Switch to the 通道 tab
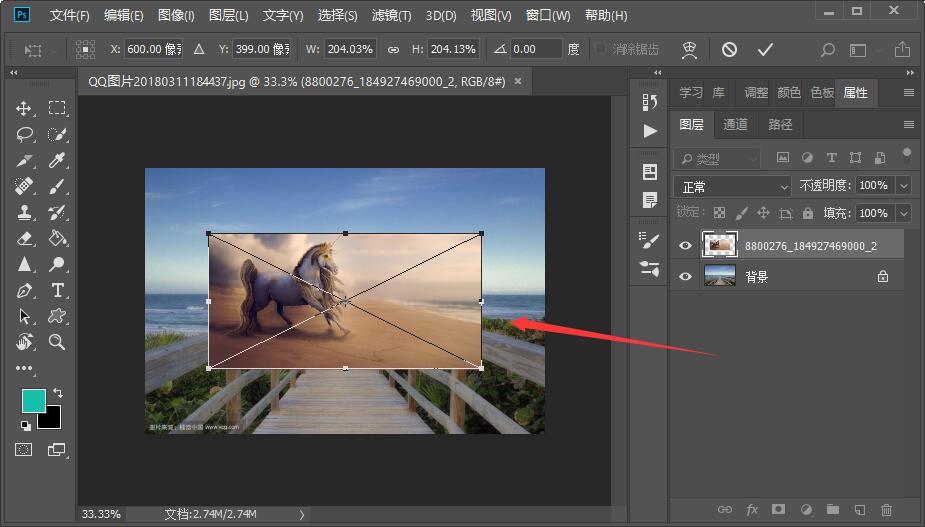925x527 pixels. pos(735,125)
